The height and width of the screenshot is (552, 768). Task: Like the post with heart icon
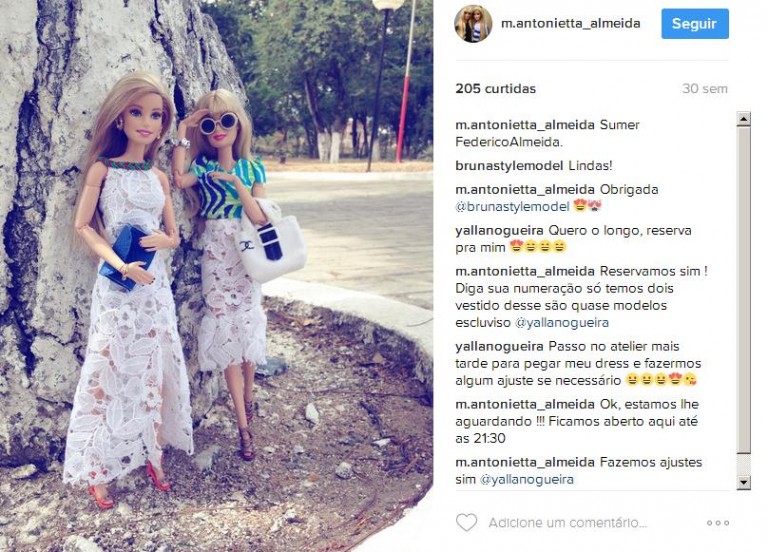pos(466,523)
